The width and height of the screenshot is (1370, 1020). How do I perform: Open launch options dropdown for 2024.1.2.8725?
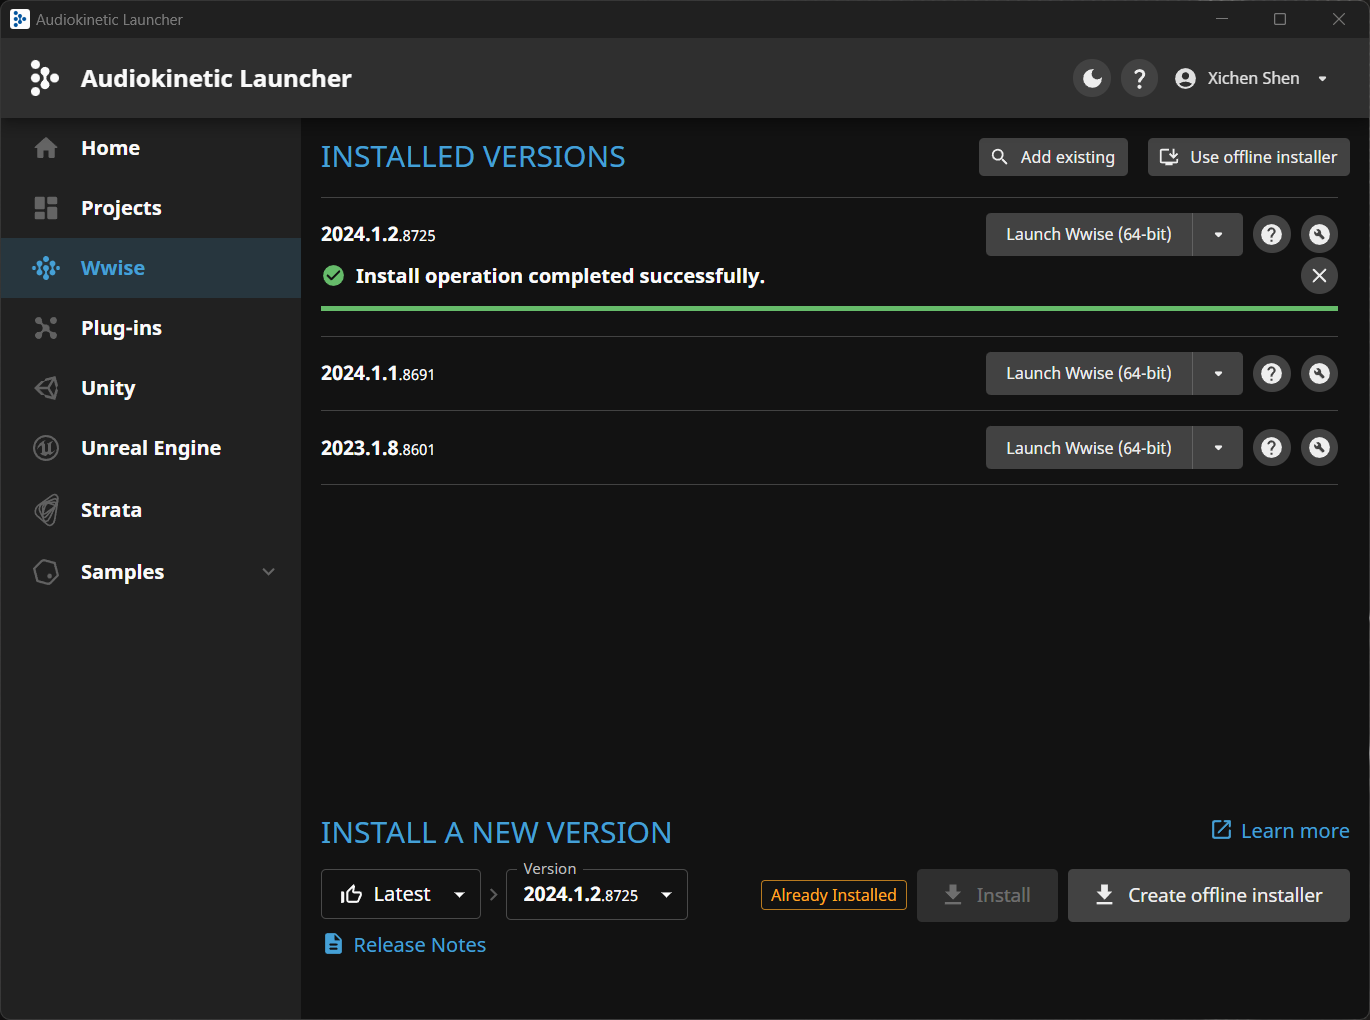coord(1218,234)
